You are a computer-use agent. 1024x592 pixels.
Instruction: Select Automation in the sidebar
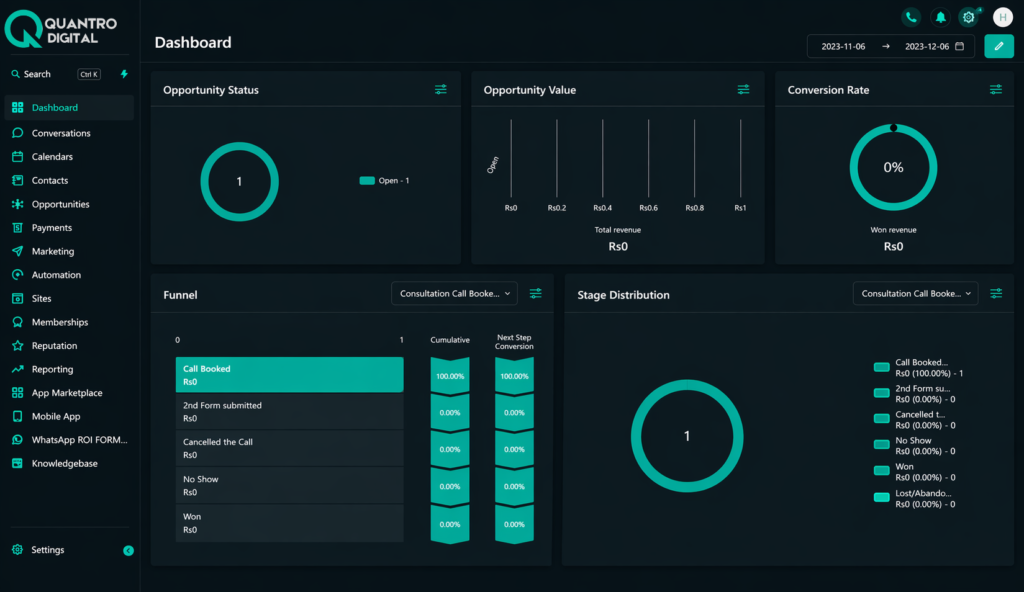(69, 274)
